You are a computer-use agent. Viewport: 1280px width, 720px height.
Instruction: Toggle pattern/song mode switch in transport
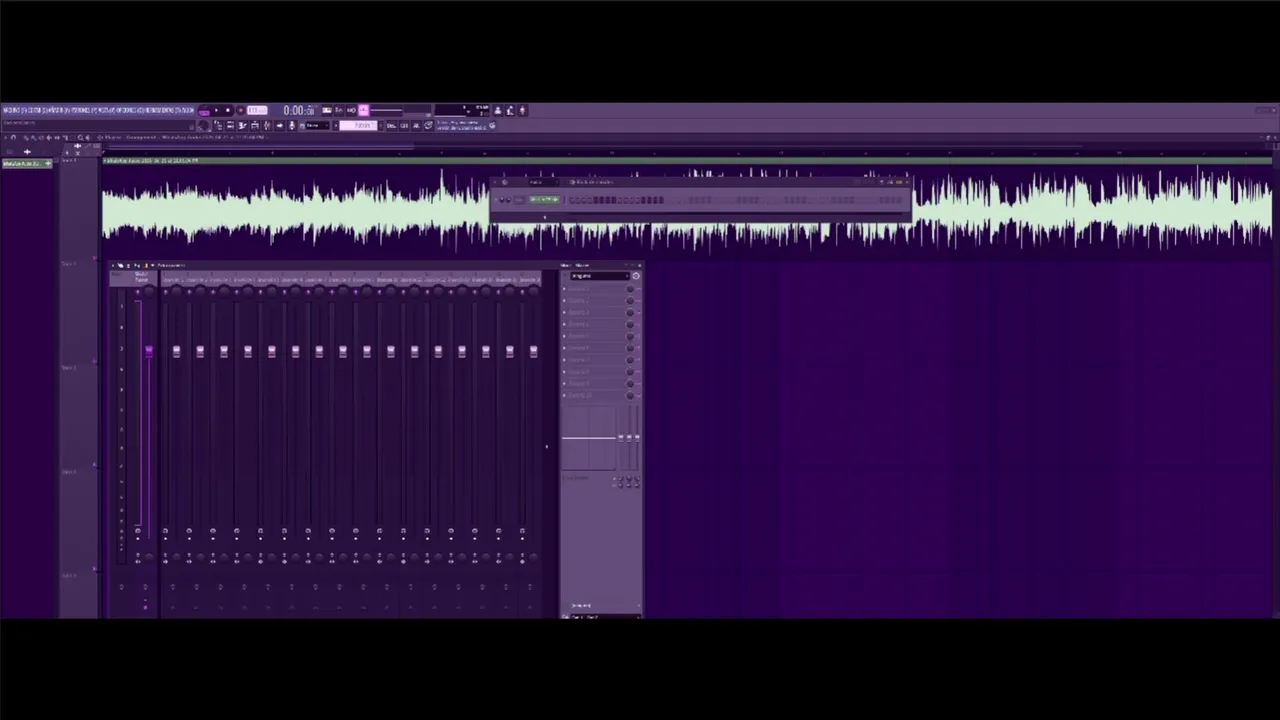click(204, 110)
